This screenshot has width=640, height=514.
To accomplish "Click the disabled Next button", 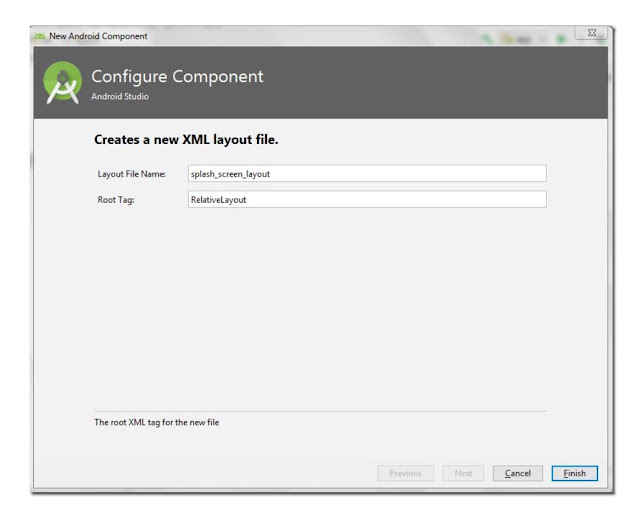I will (x=463, y=473).
